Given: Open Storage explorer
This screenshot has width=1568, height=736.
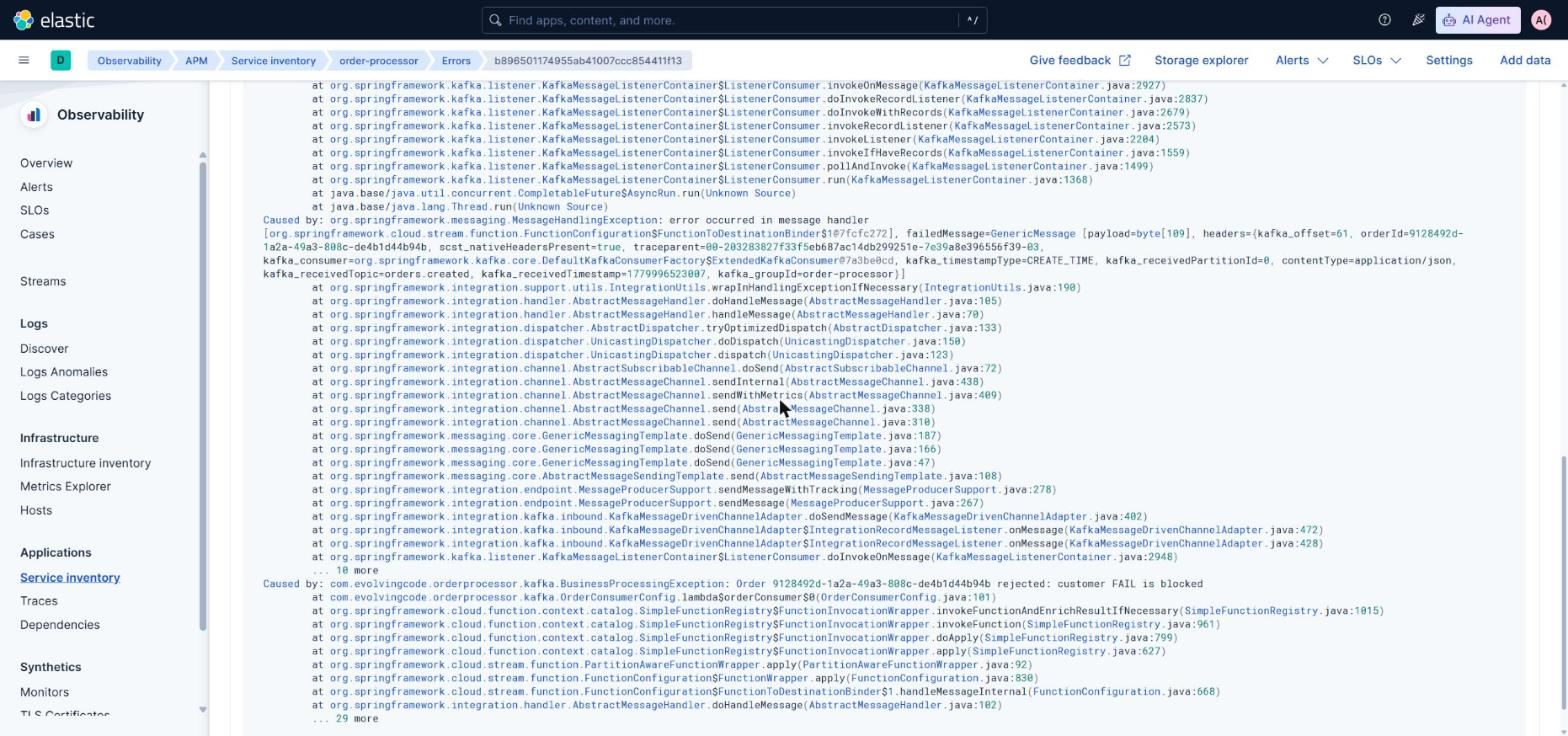Looking at the screenshot, I should point(1201,60).
